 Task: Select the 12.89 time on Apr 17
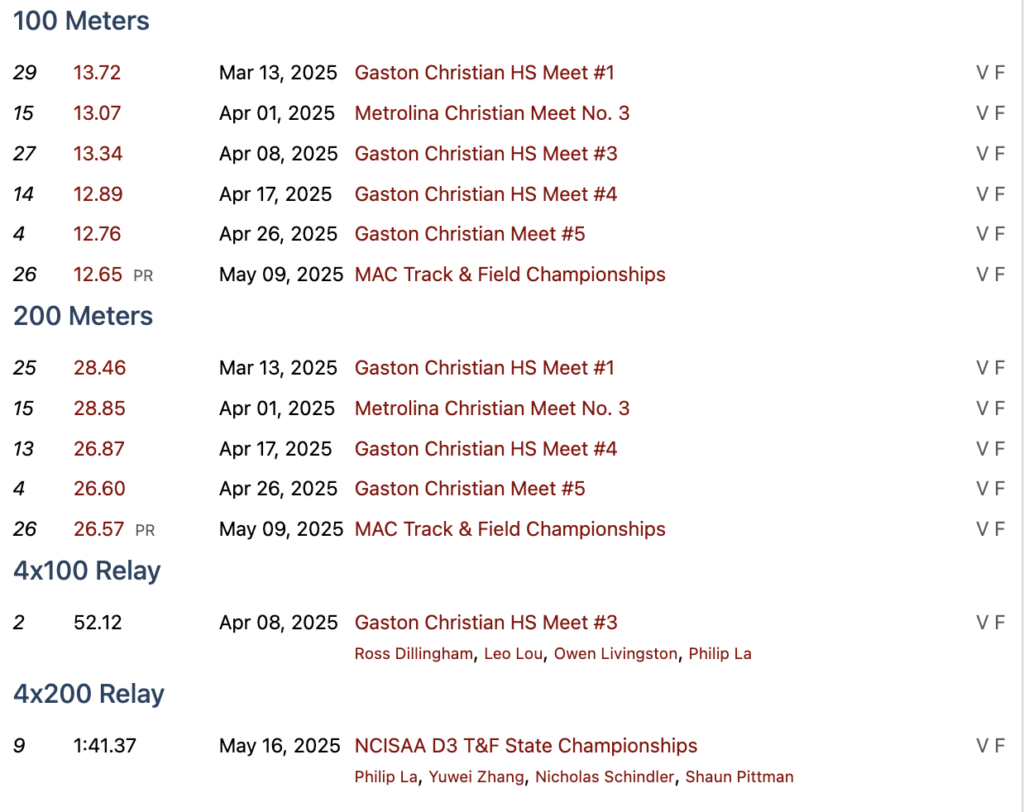(97, 194)
